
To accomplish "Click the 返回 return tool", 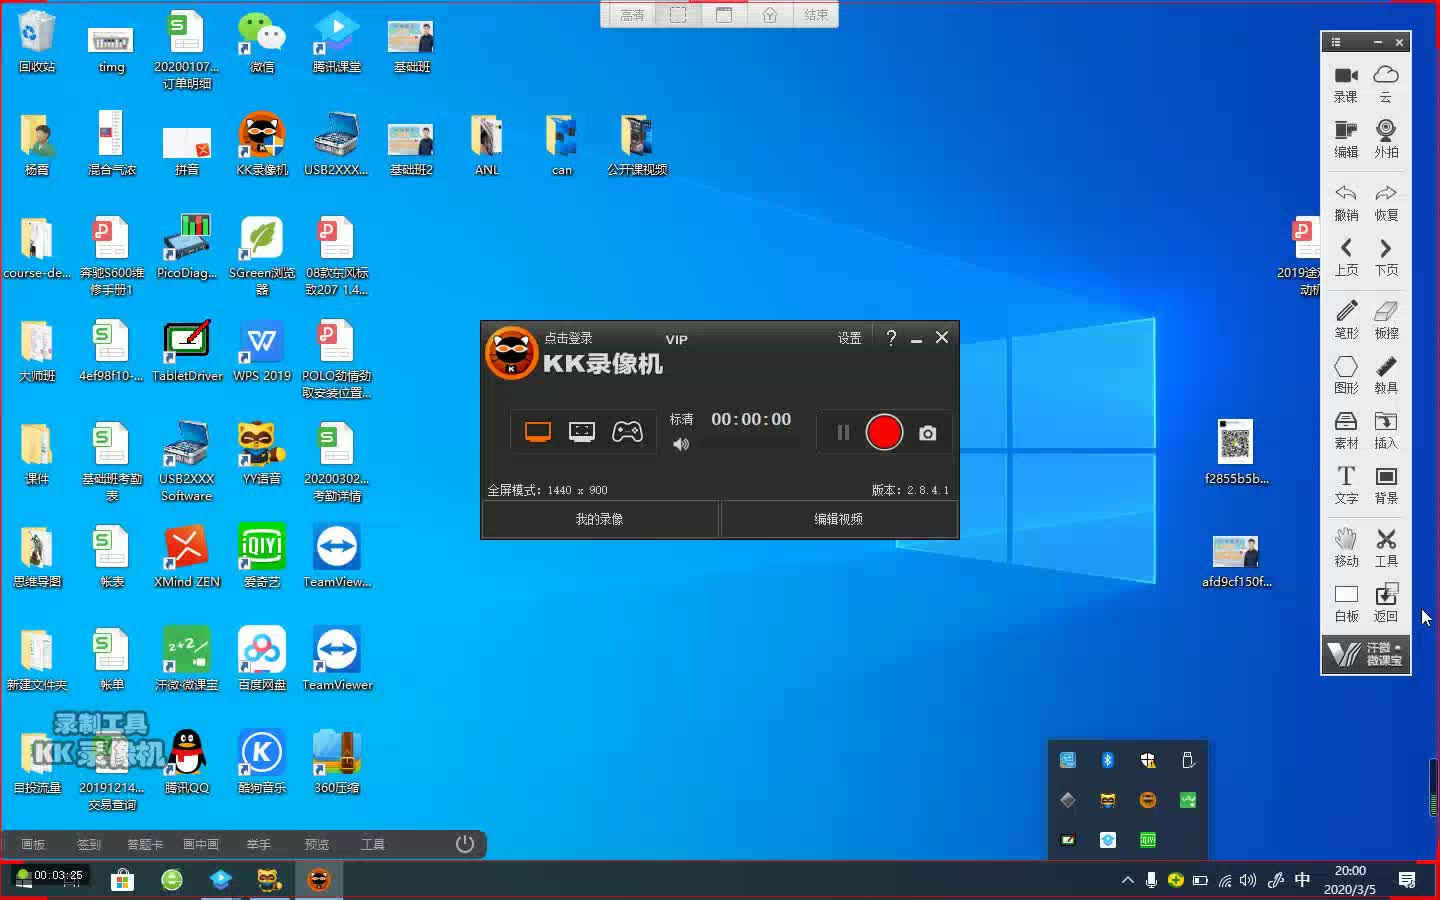I will tap(1385, 603).
